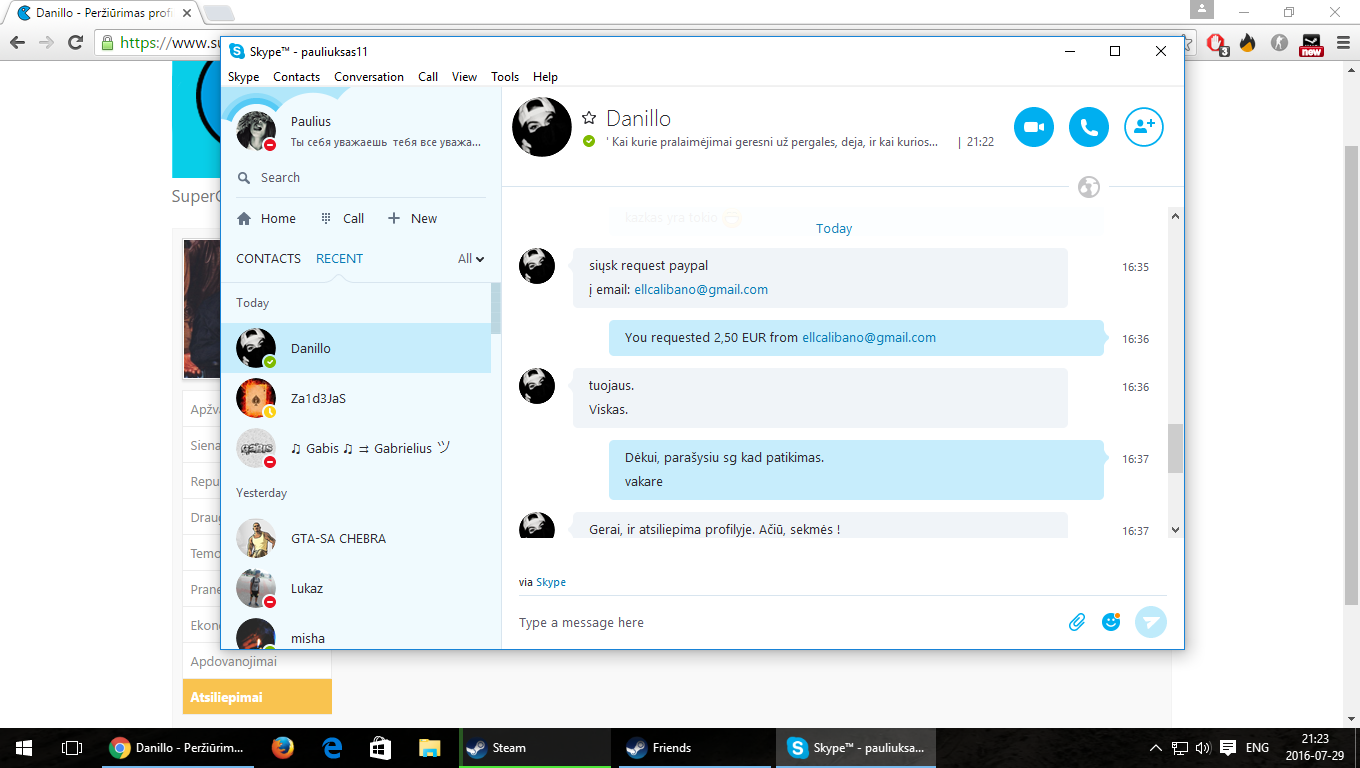Open the Action Center notifications icon
This screenshot has height=768, width=1360.
click(x=1227, y=747)
